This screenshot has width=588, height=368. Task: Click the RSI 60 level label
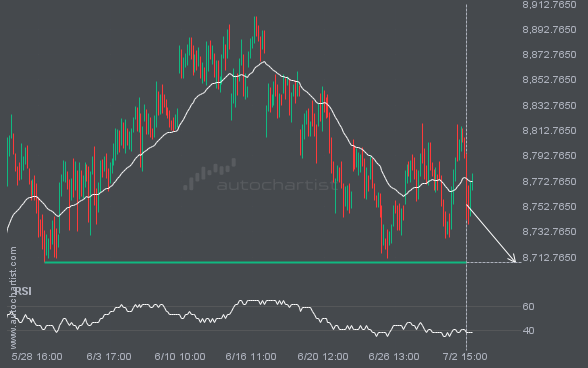528,307
